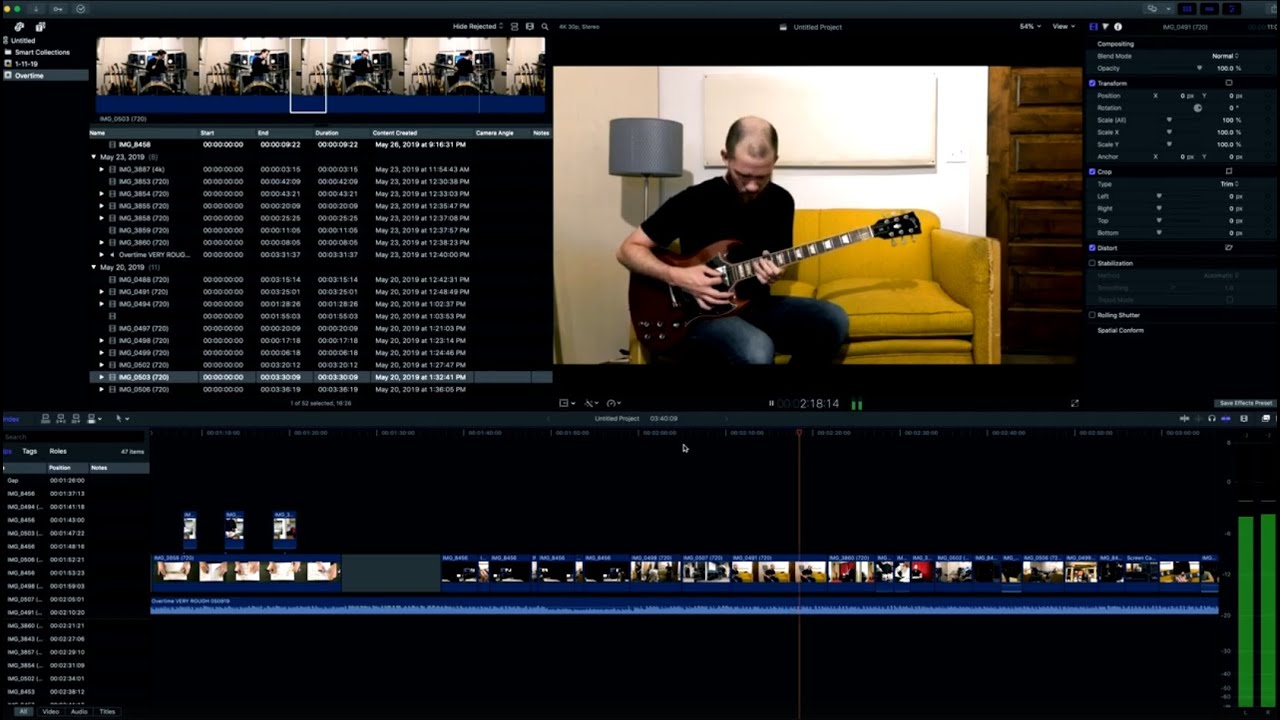Click the insert clip edit icon
This screenshot has height=720, width=1280.
61,419
